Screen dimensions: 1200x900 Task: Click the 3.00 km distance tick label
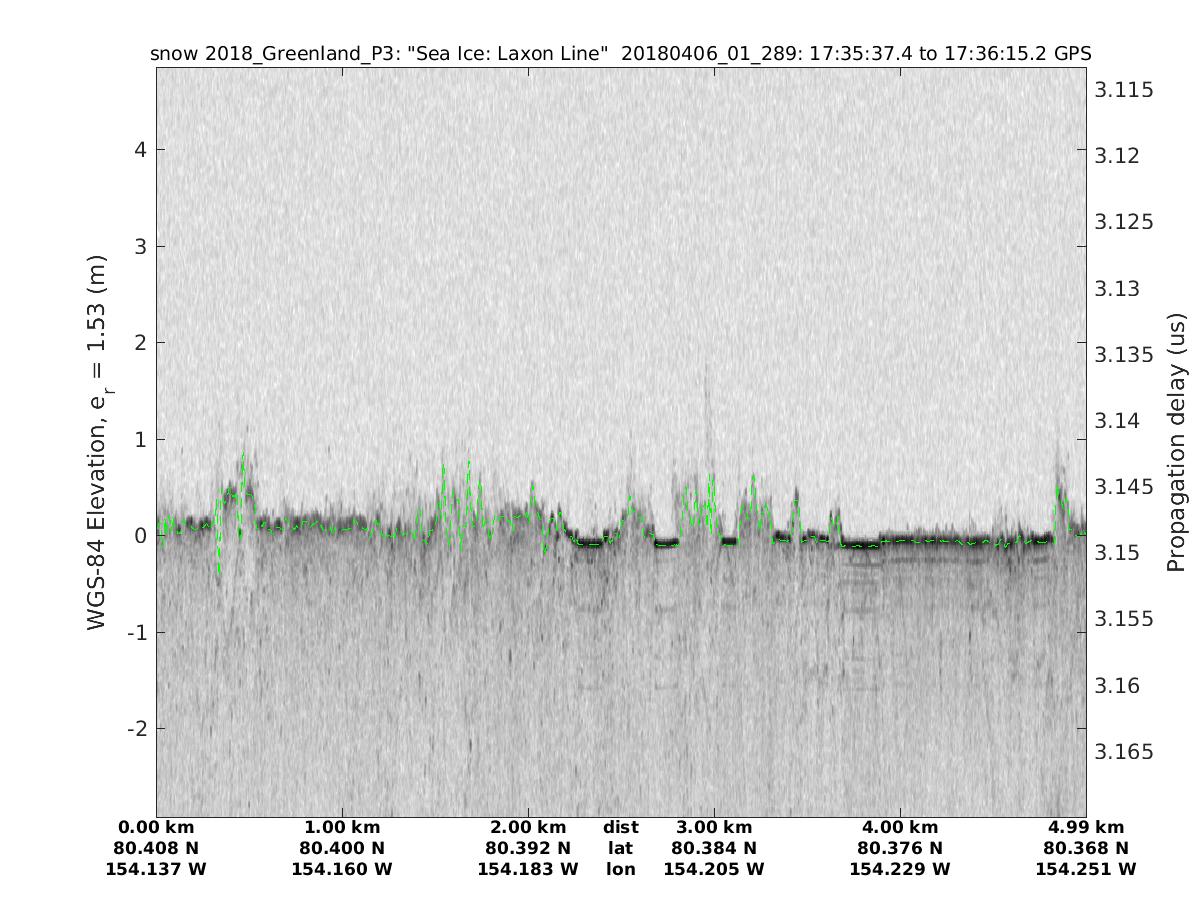click(x=714, y=827)
